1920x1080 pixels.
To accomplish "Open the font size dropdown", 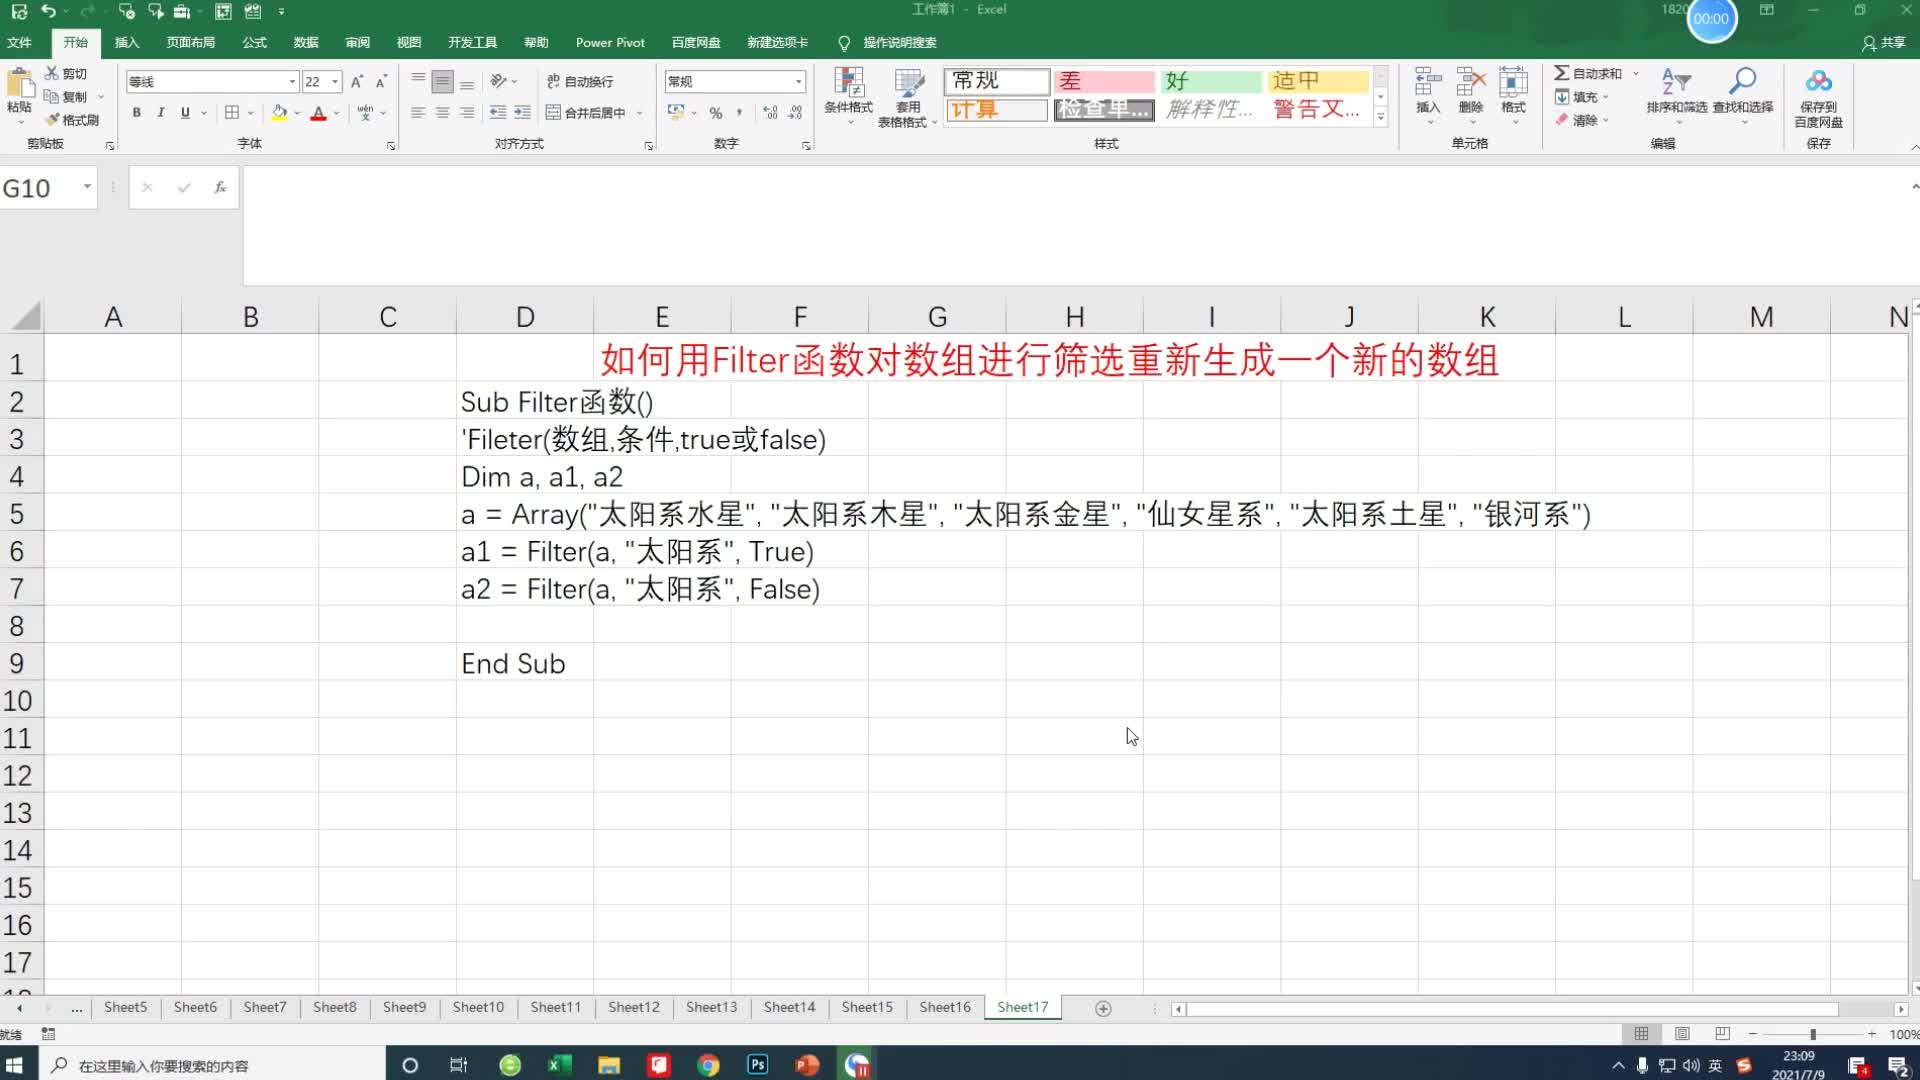I will pos(335,82).
